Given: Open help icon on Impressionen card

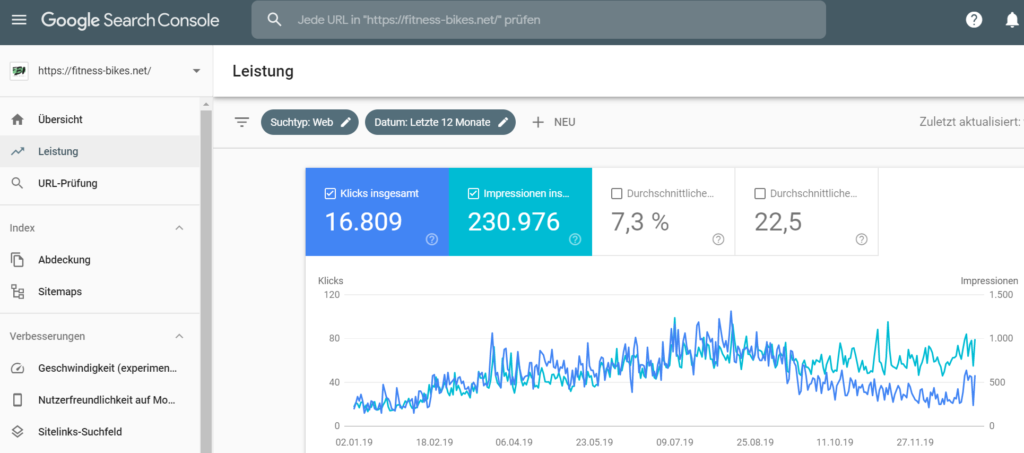Looking at the screenshot, I should click(x=575, y=240).
